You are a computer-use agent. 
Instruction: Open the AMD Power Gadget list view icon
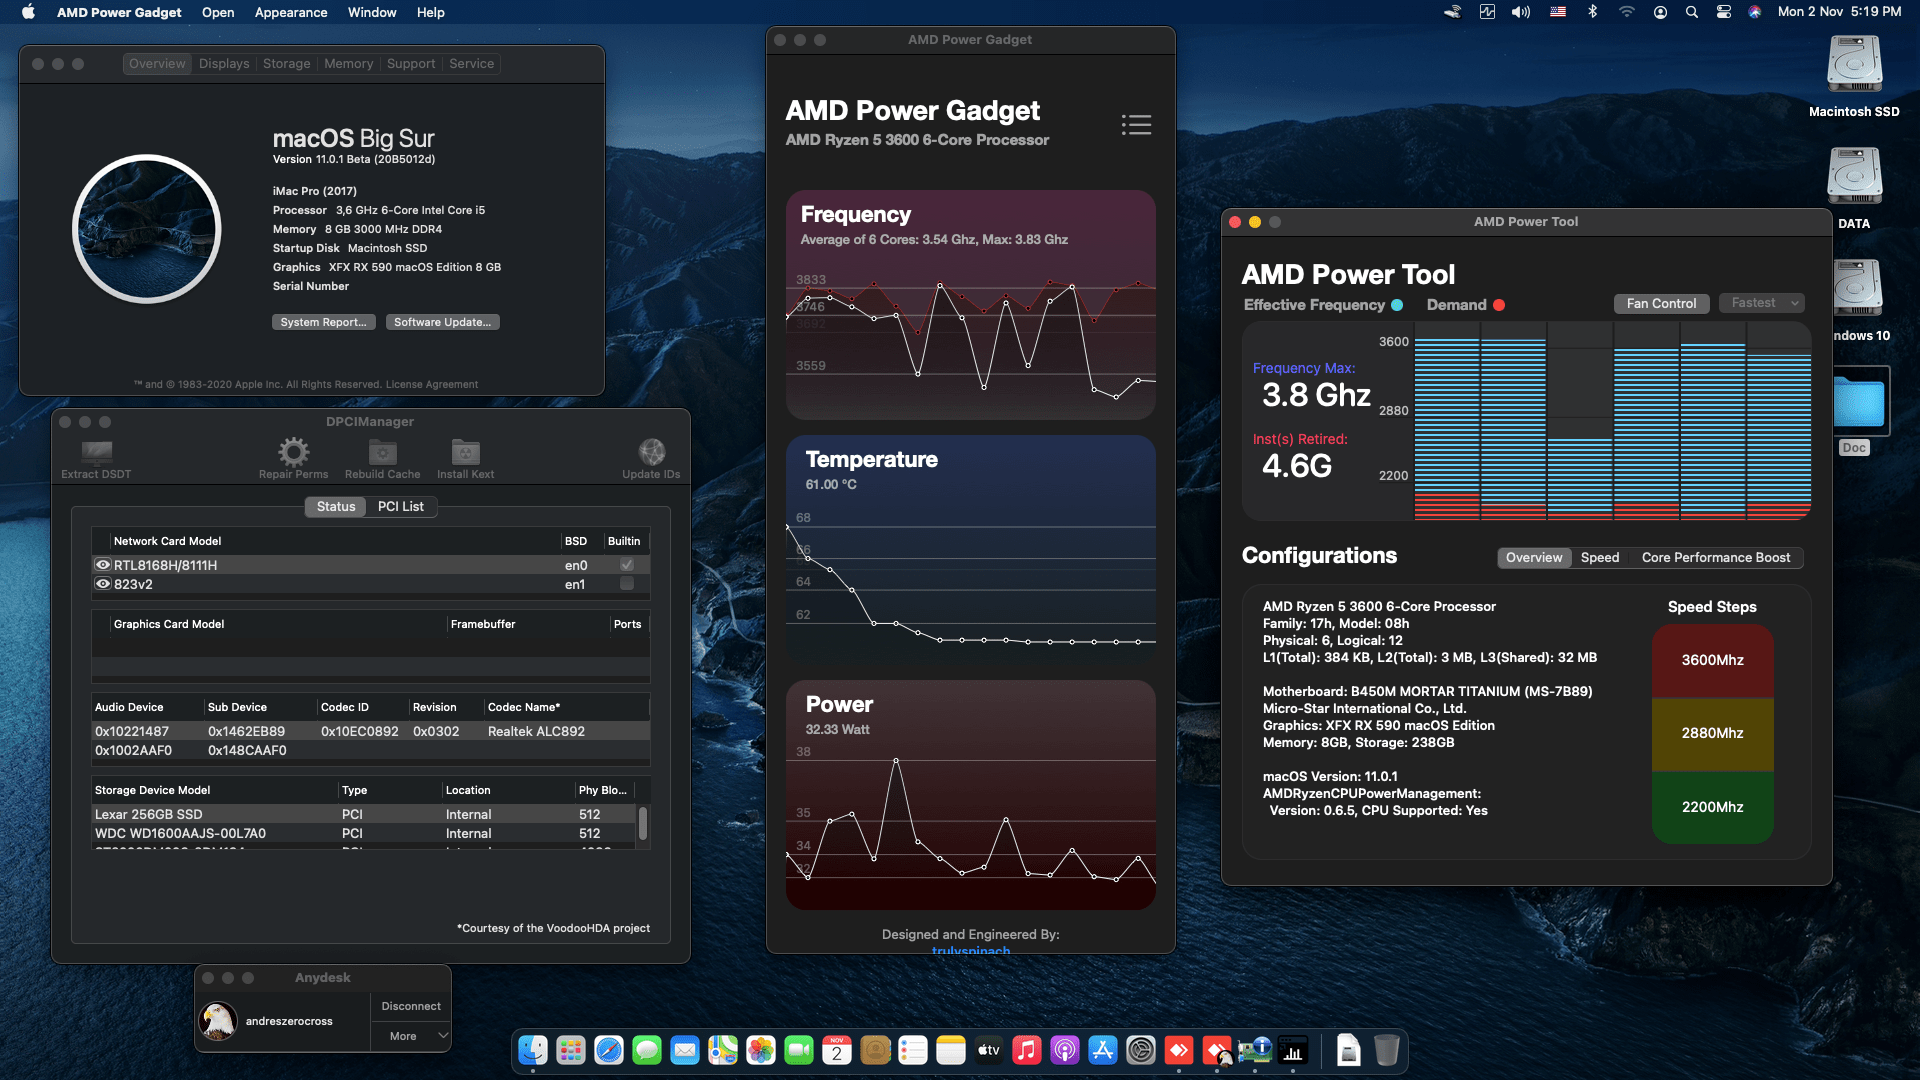[x=1136, y=124]
